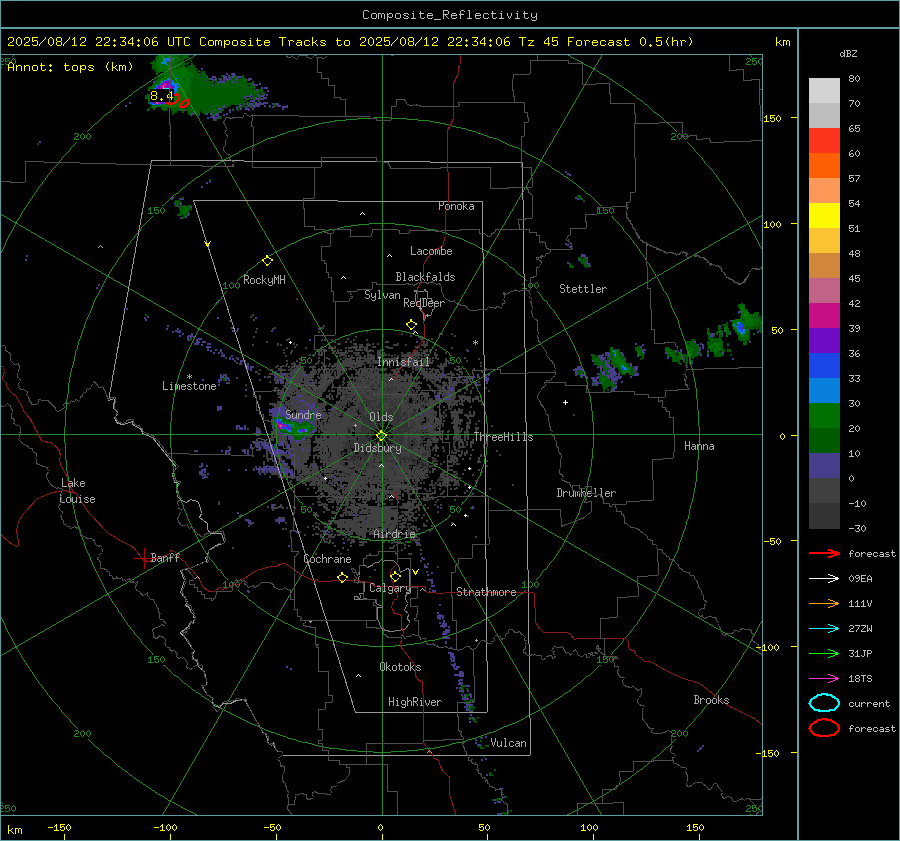Click the yellow 51-54 dBZ color swatch
Screen dimensions: 900x841
(824, 216)
